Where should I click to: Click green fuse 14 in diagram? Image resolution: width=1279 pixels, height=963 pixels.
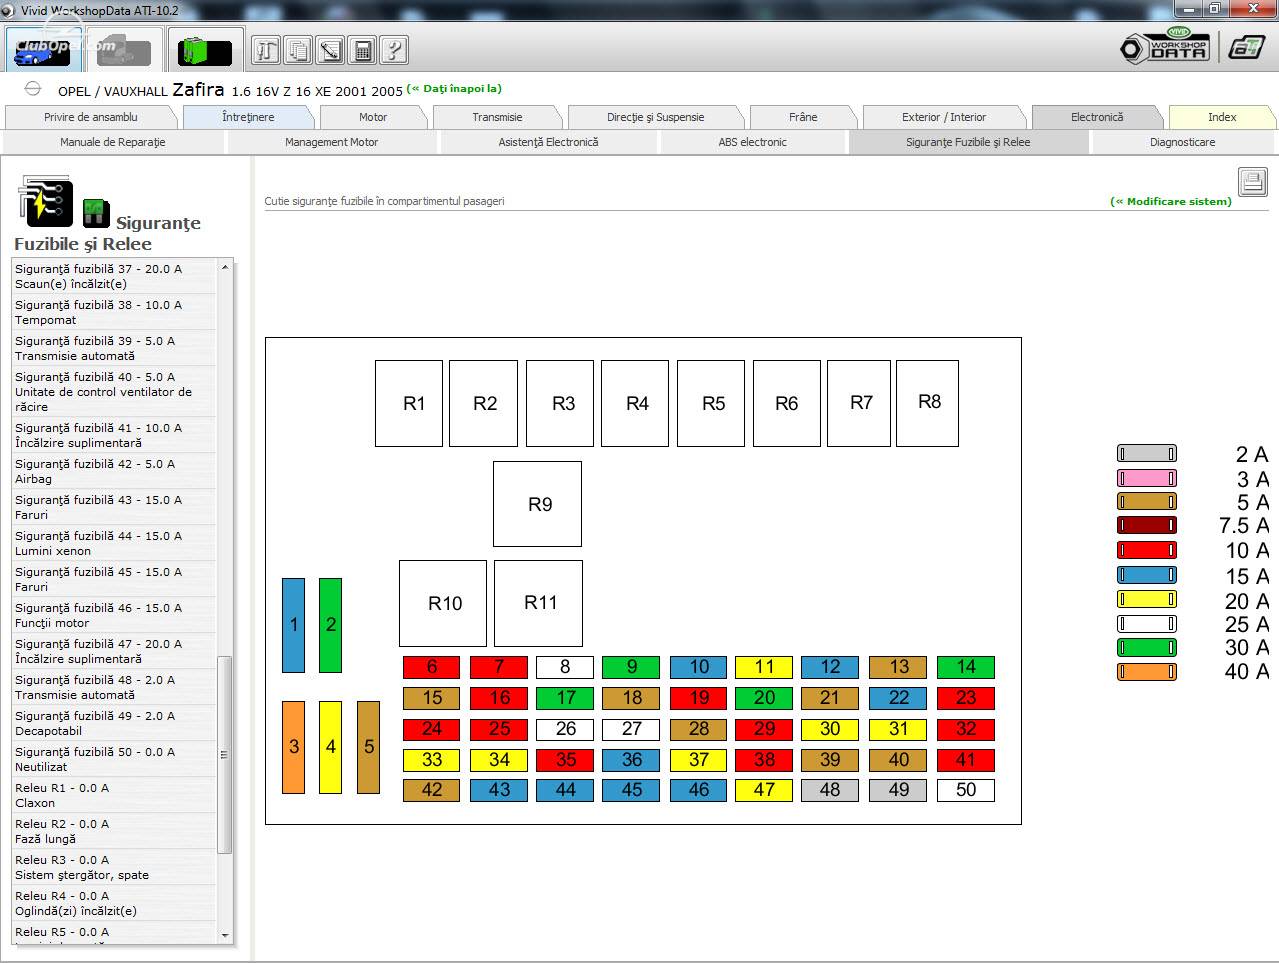[x=966, y=667]
